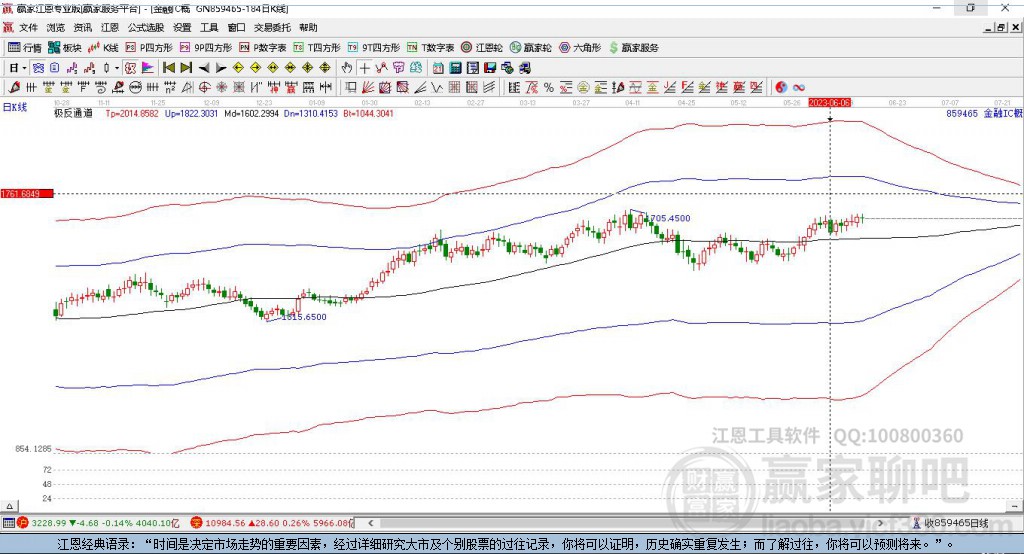Viewport: 1024px width, 554px height.
Task: Open the 资讯 menu
Action: tap(82, 27)
